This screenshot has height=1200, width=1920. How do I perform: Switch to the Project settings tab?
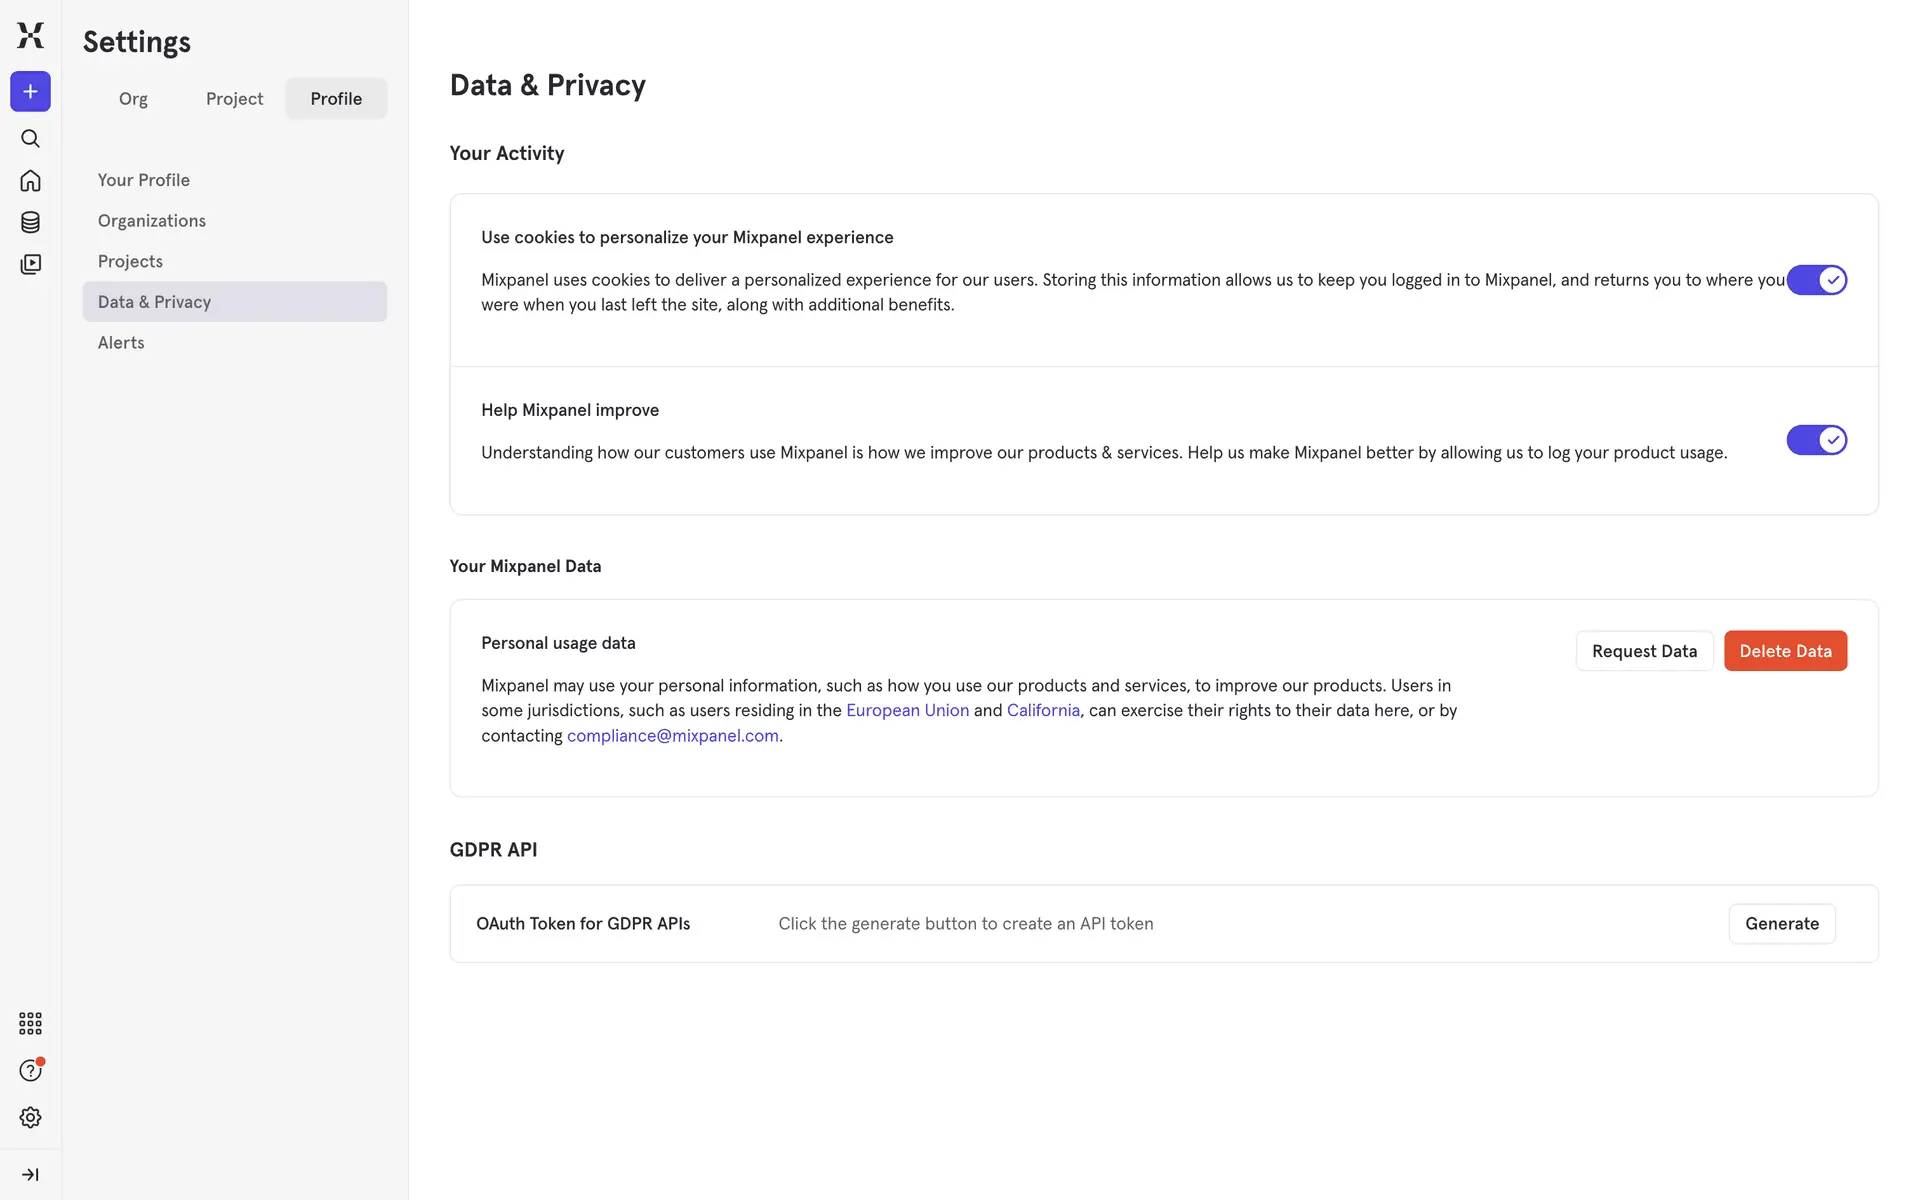pyautogui.click(x=234, y=99)
